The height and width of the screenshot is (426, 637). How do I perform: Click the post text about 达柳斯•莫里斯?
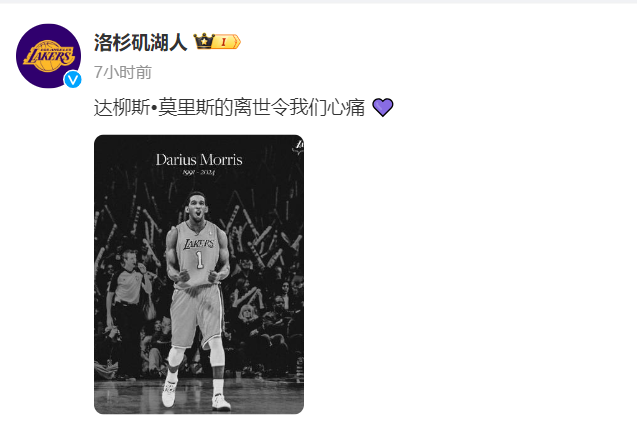click(229, 108)
